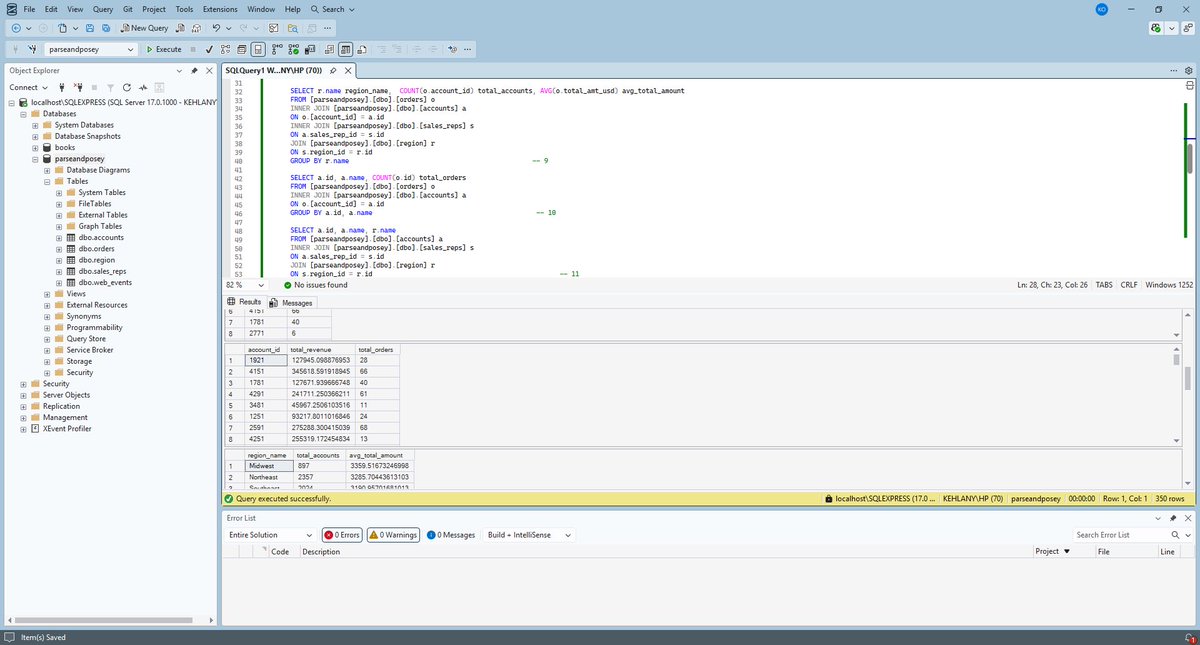Close the Object Explorer panel
1200x645 pixels.
(x=209, y=71)
